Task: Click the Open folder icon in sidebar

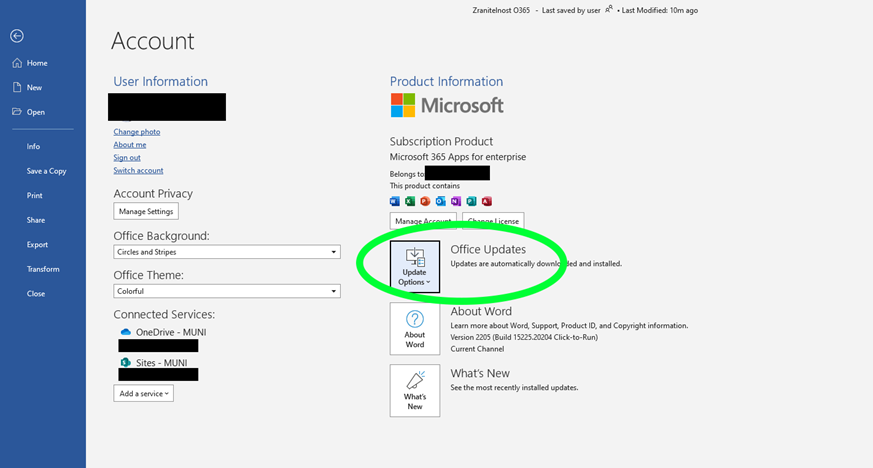Action: (17, 112)
